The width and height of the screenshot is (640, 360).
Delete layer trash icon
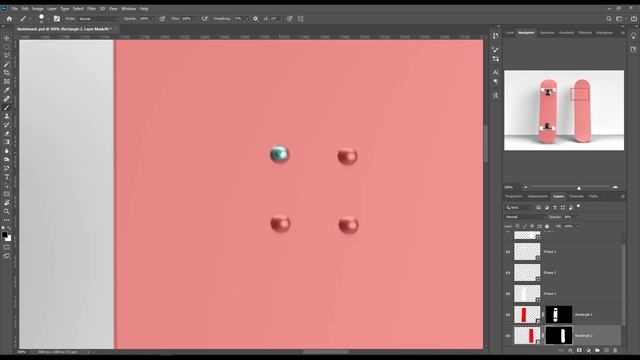click(615, 350)
